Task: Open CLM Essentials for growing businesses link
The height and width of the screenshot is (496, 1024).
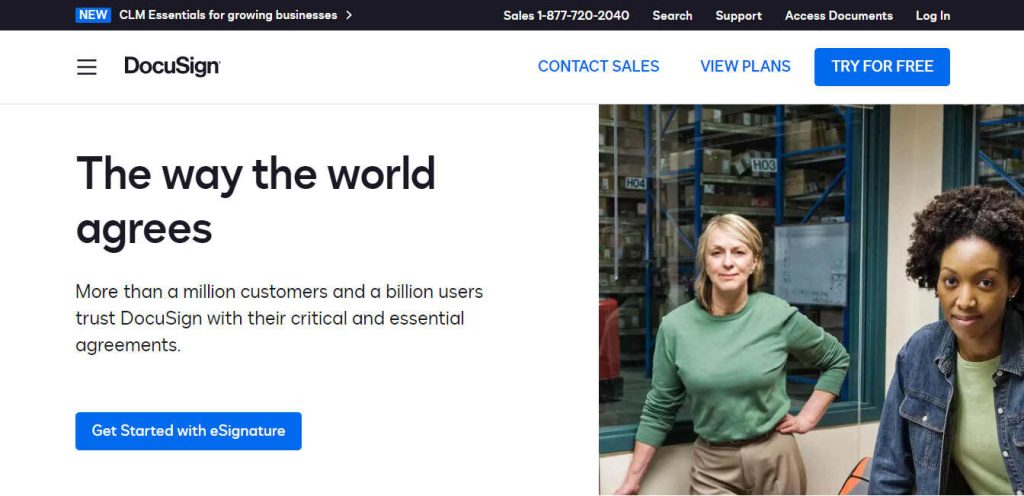Action: (x=228, y=15)
